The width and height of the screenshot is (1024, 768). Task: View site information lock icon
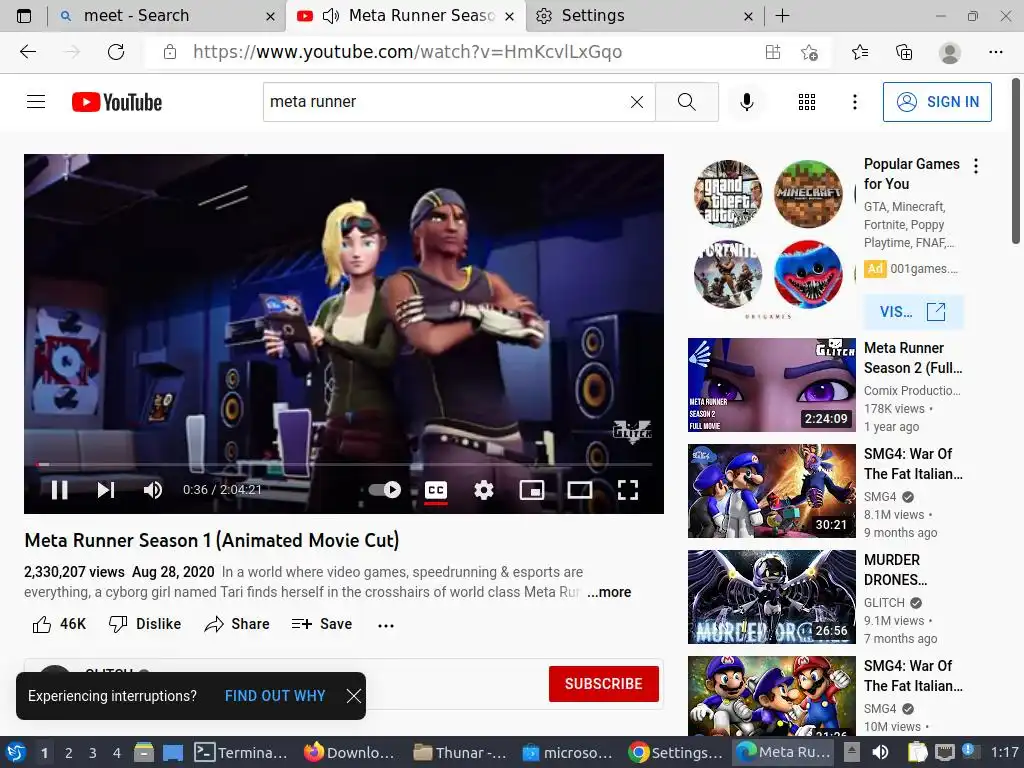[170, 52]
